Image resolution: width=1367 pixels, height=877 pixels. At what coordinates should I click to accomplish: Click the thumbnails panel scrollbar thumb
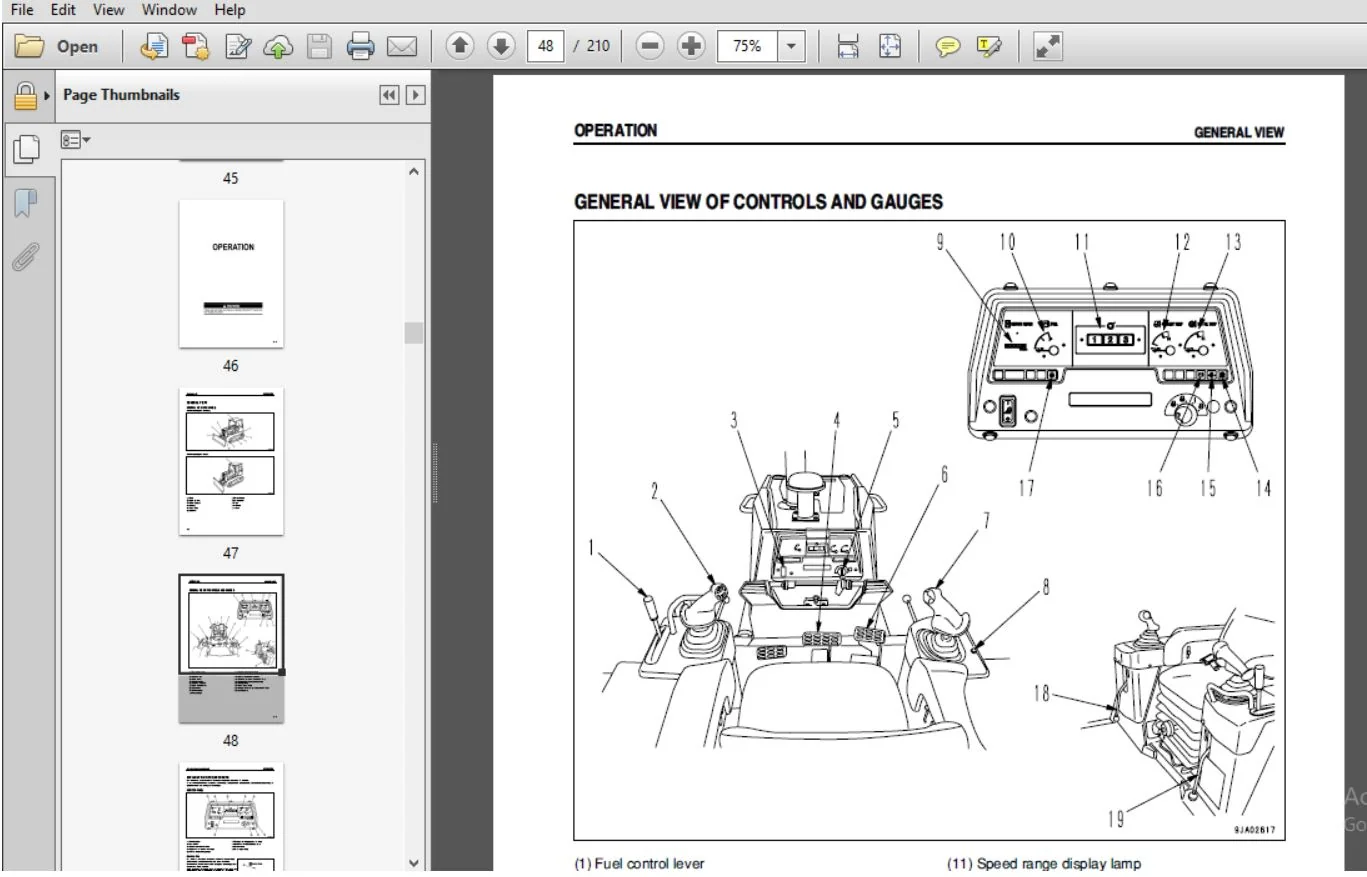414,333
